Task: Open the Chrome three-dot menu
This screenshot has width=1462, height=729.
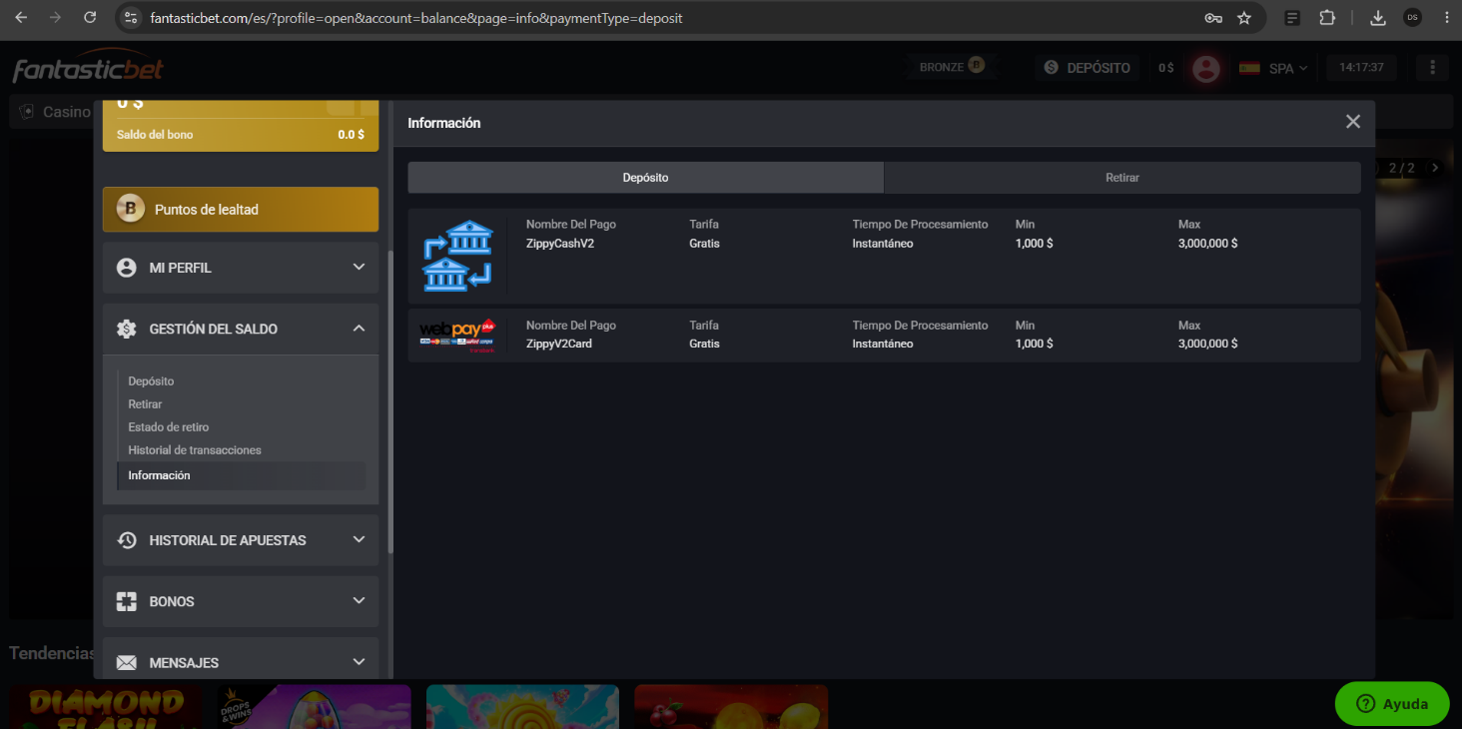Action: click(1447, 18)
